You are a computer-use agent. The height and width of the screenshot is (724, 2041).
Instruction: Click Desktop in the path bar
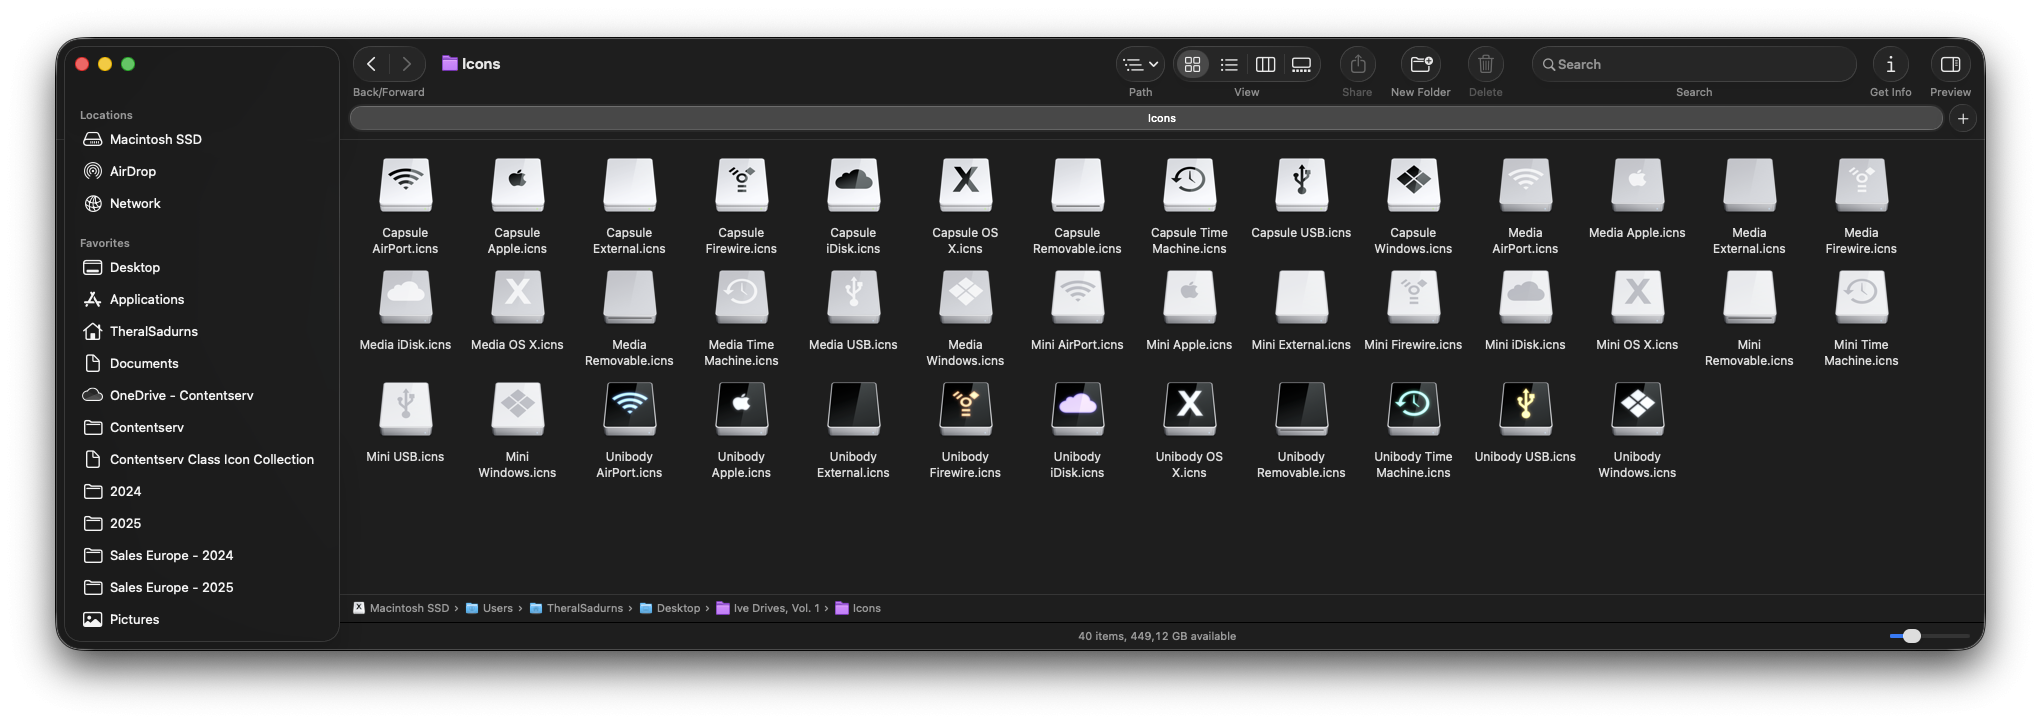[677, 608]
